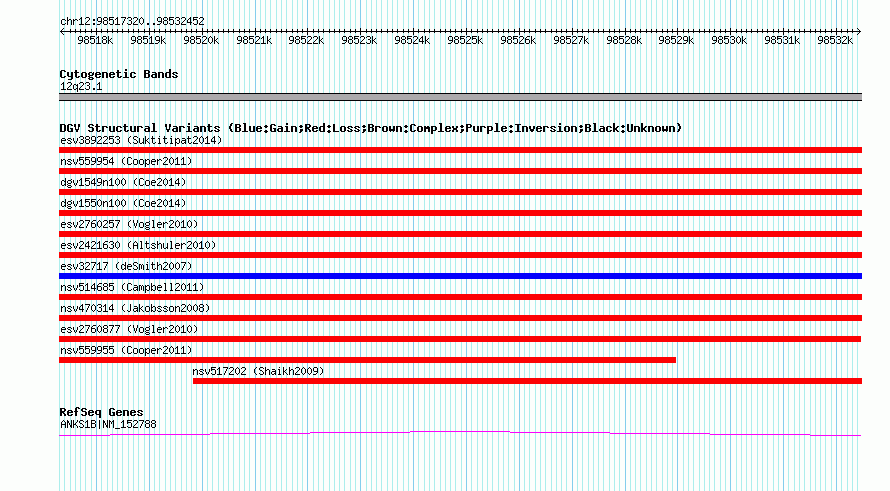Click the ANKS1B|NM_152788 gene label
This screenshot has width=890, height=491.
point(108,424)
